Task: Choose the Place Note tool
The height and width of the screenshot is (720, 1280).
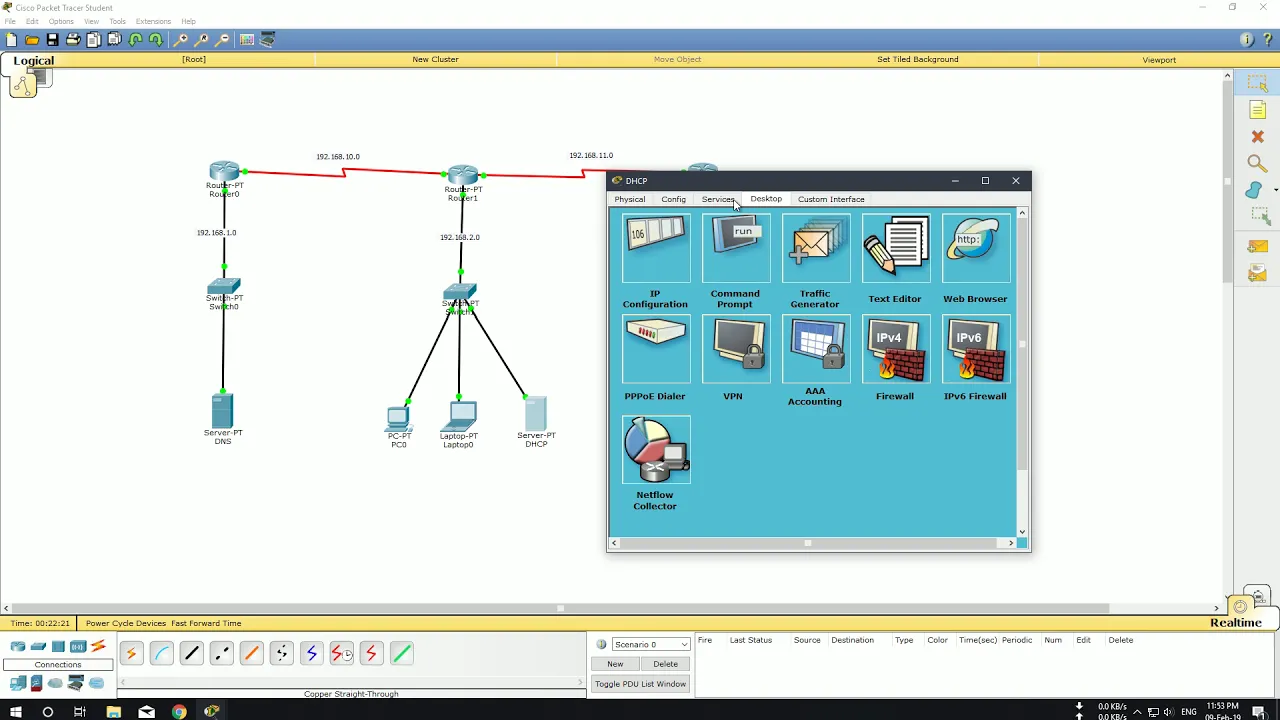Action: click(1258, 110)
